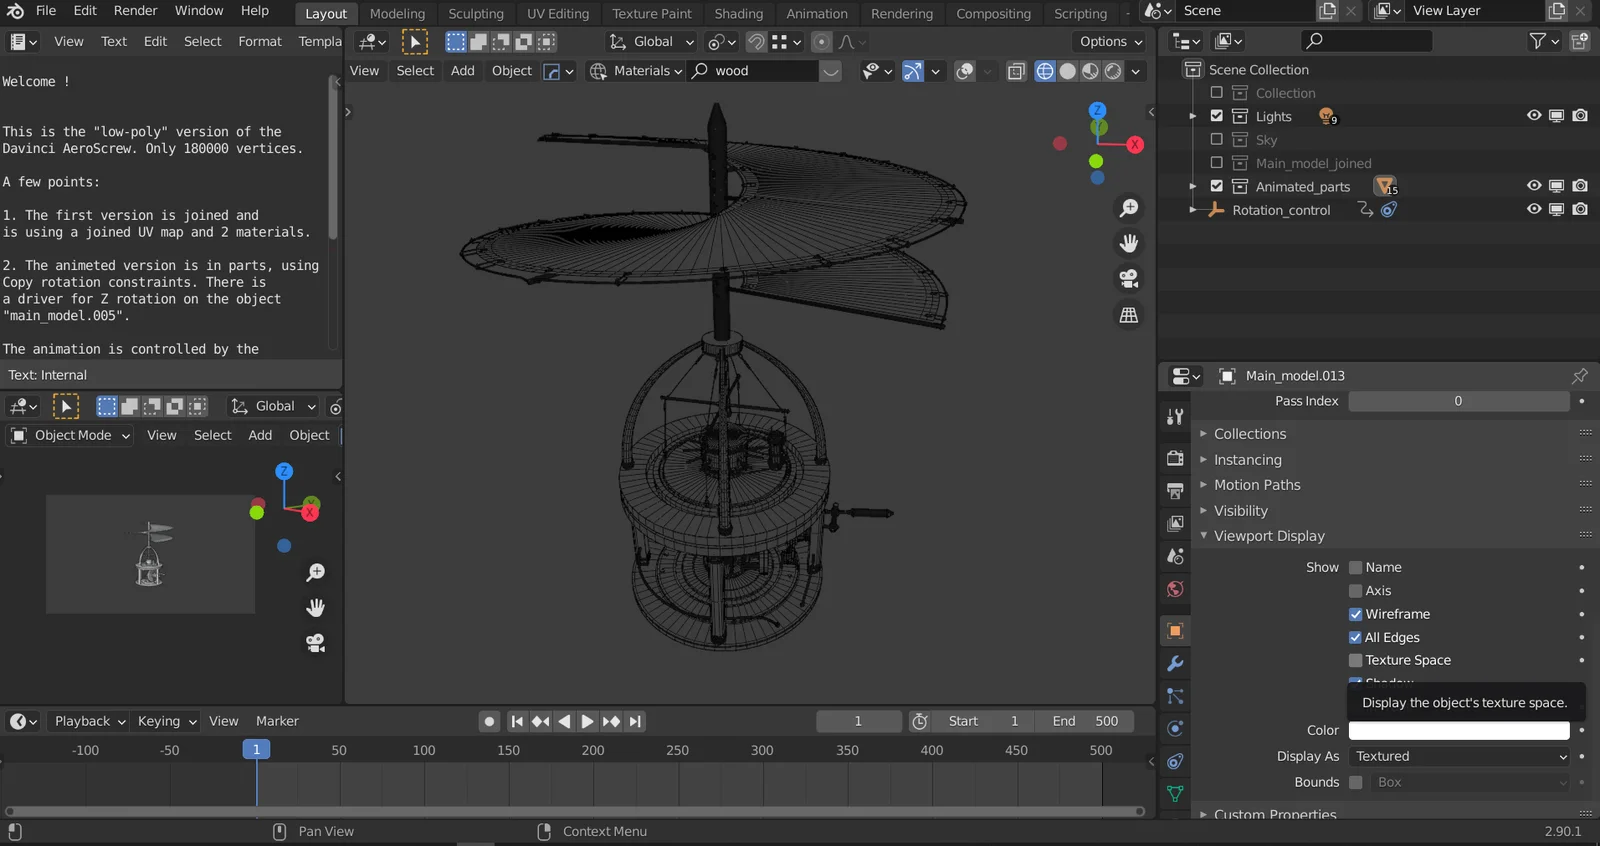Select wireframe viewport shading mode
The width and height of the screenshot is (1600, 846).
click(1045, 71)
